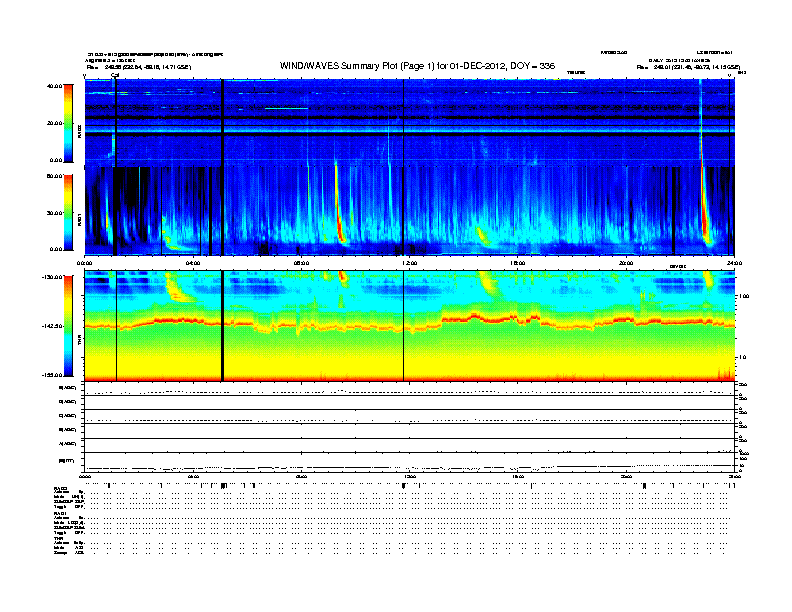
Task: Click the 04:00 label under RAD1 spectrogram
Action: tap(193, 263)
